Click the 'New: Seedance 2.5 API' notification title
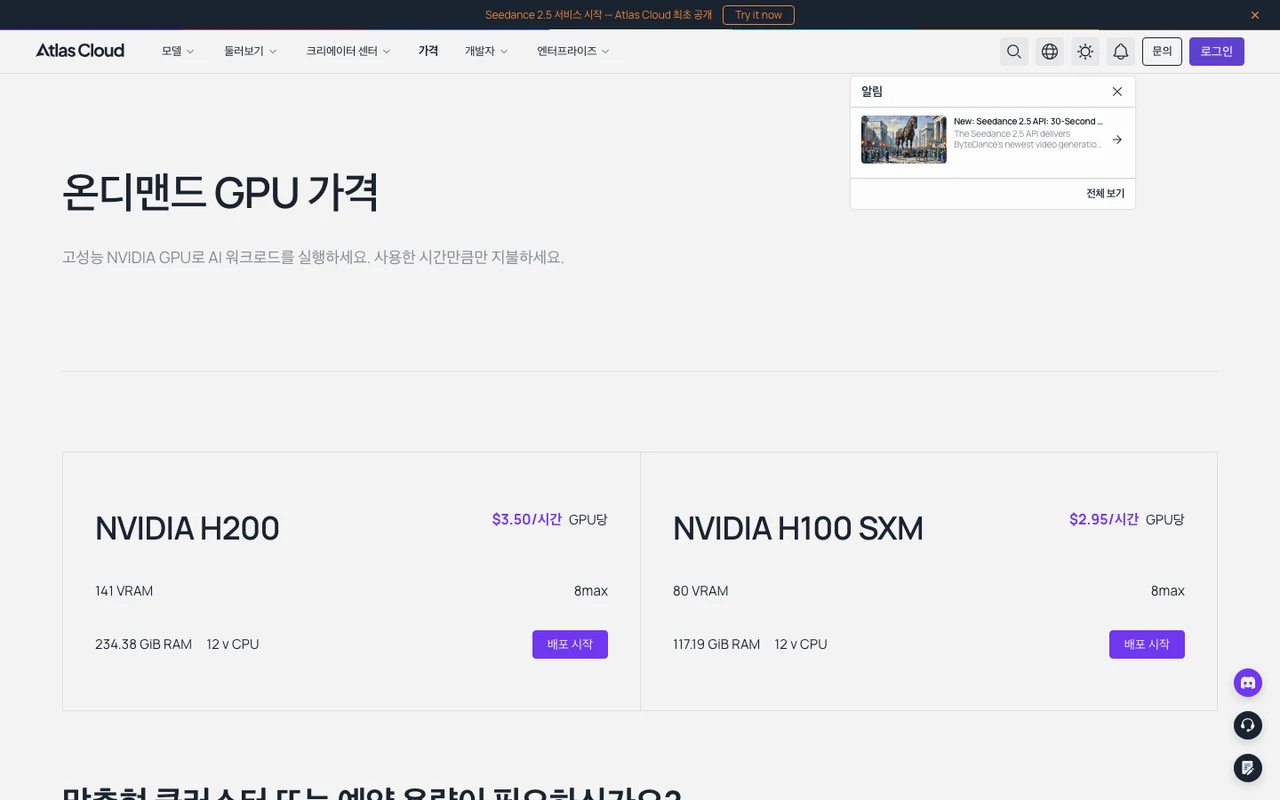 click(1028, 121)
